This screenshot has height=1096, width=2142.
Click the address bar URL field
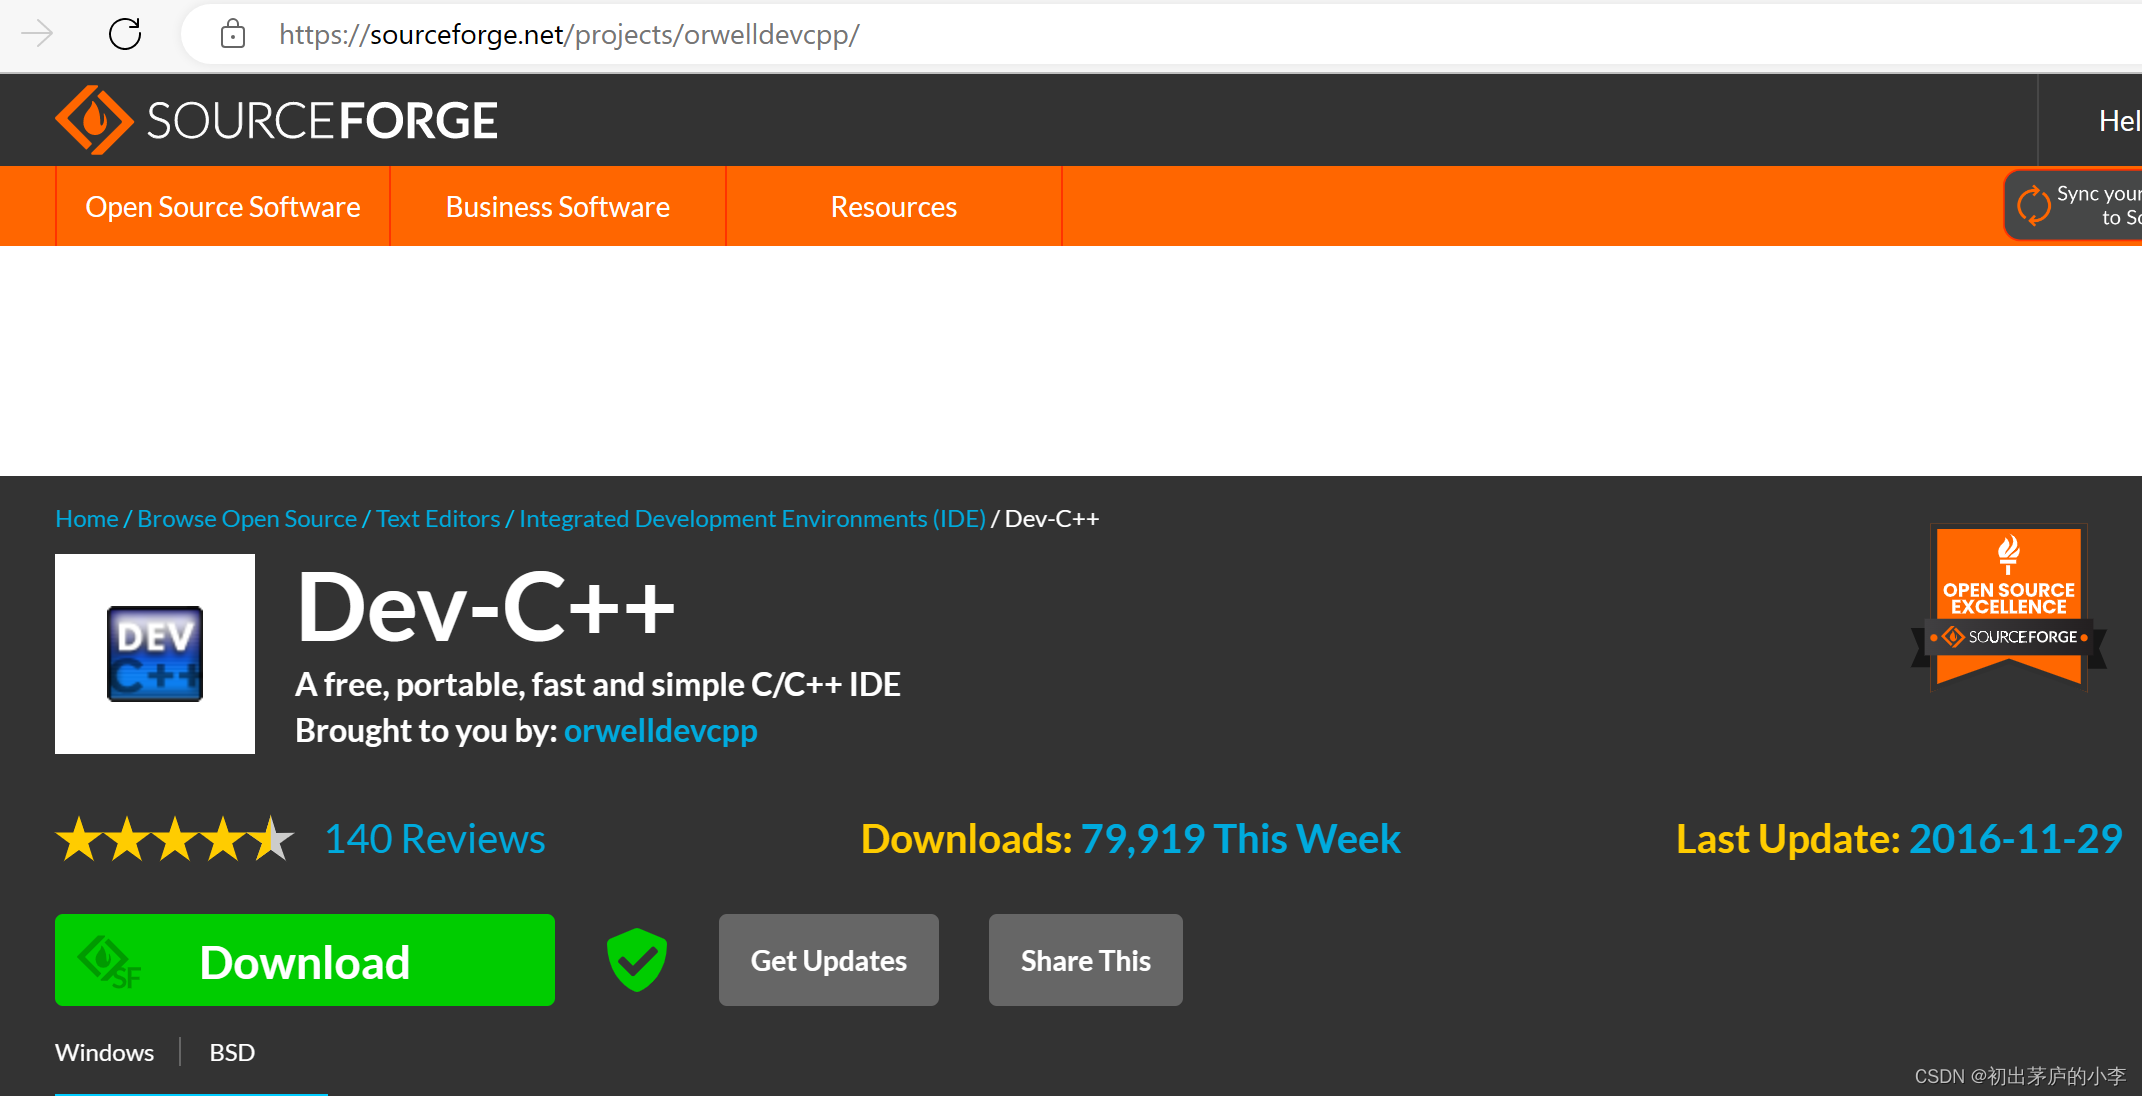click(x=1160, y=34)
